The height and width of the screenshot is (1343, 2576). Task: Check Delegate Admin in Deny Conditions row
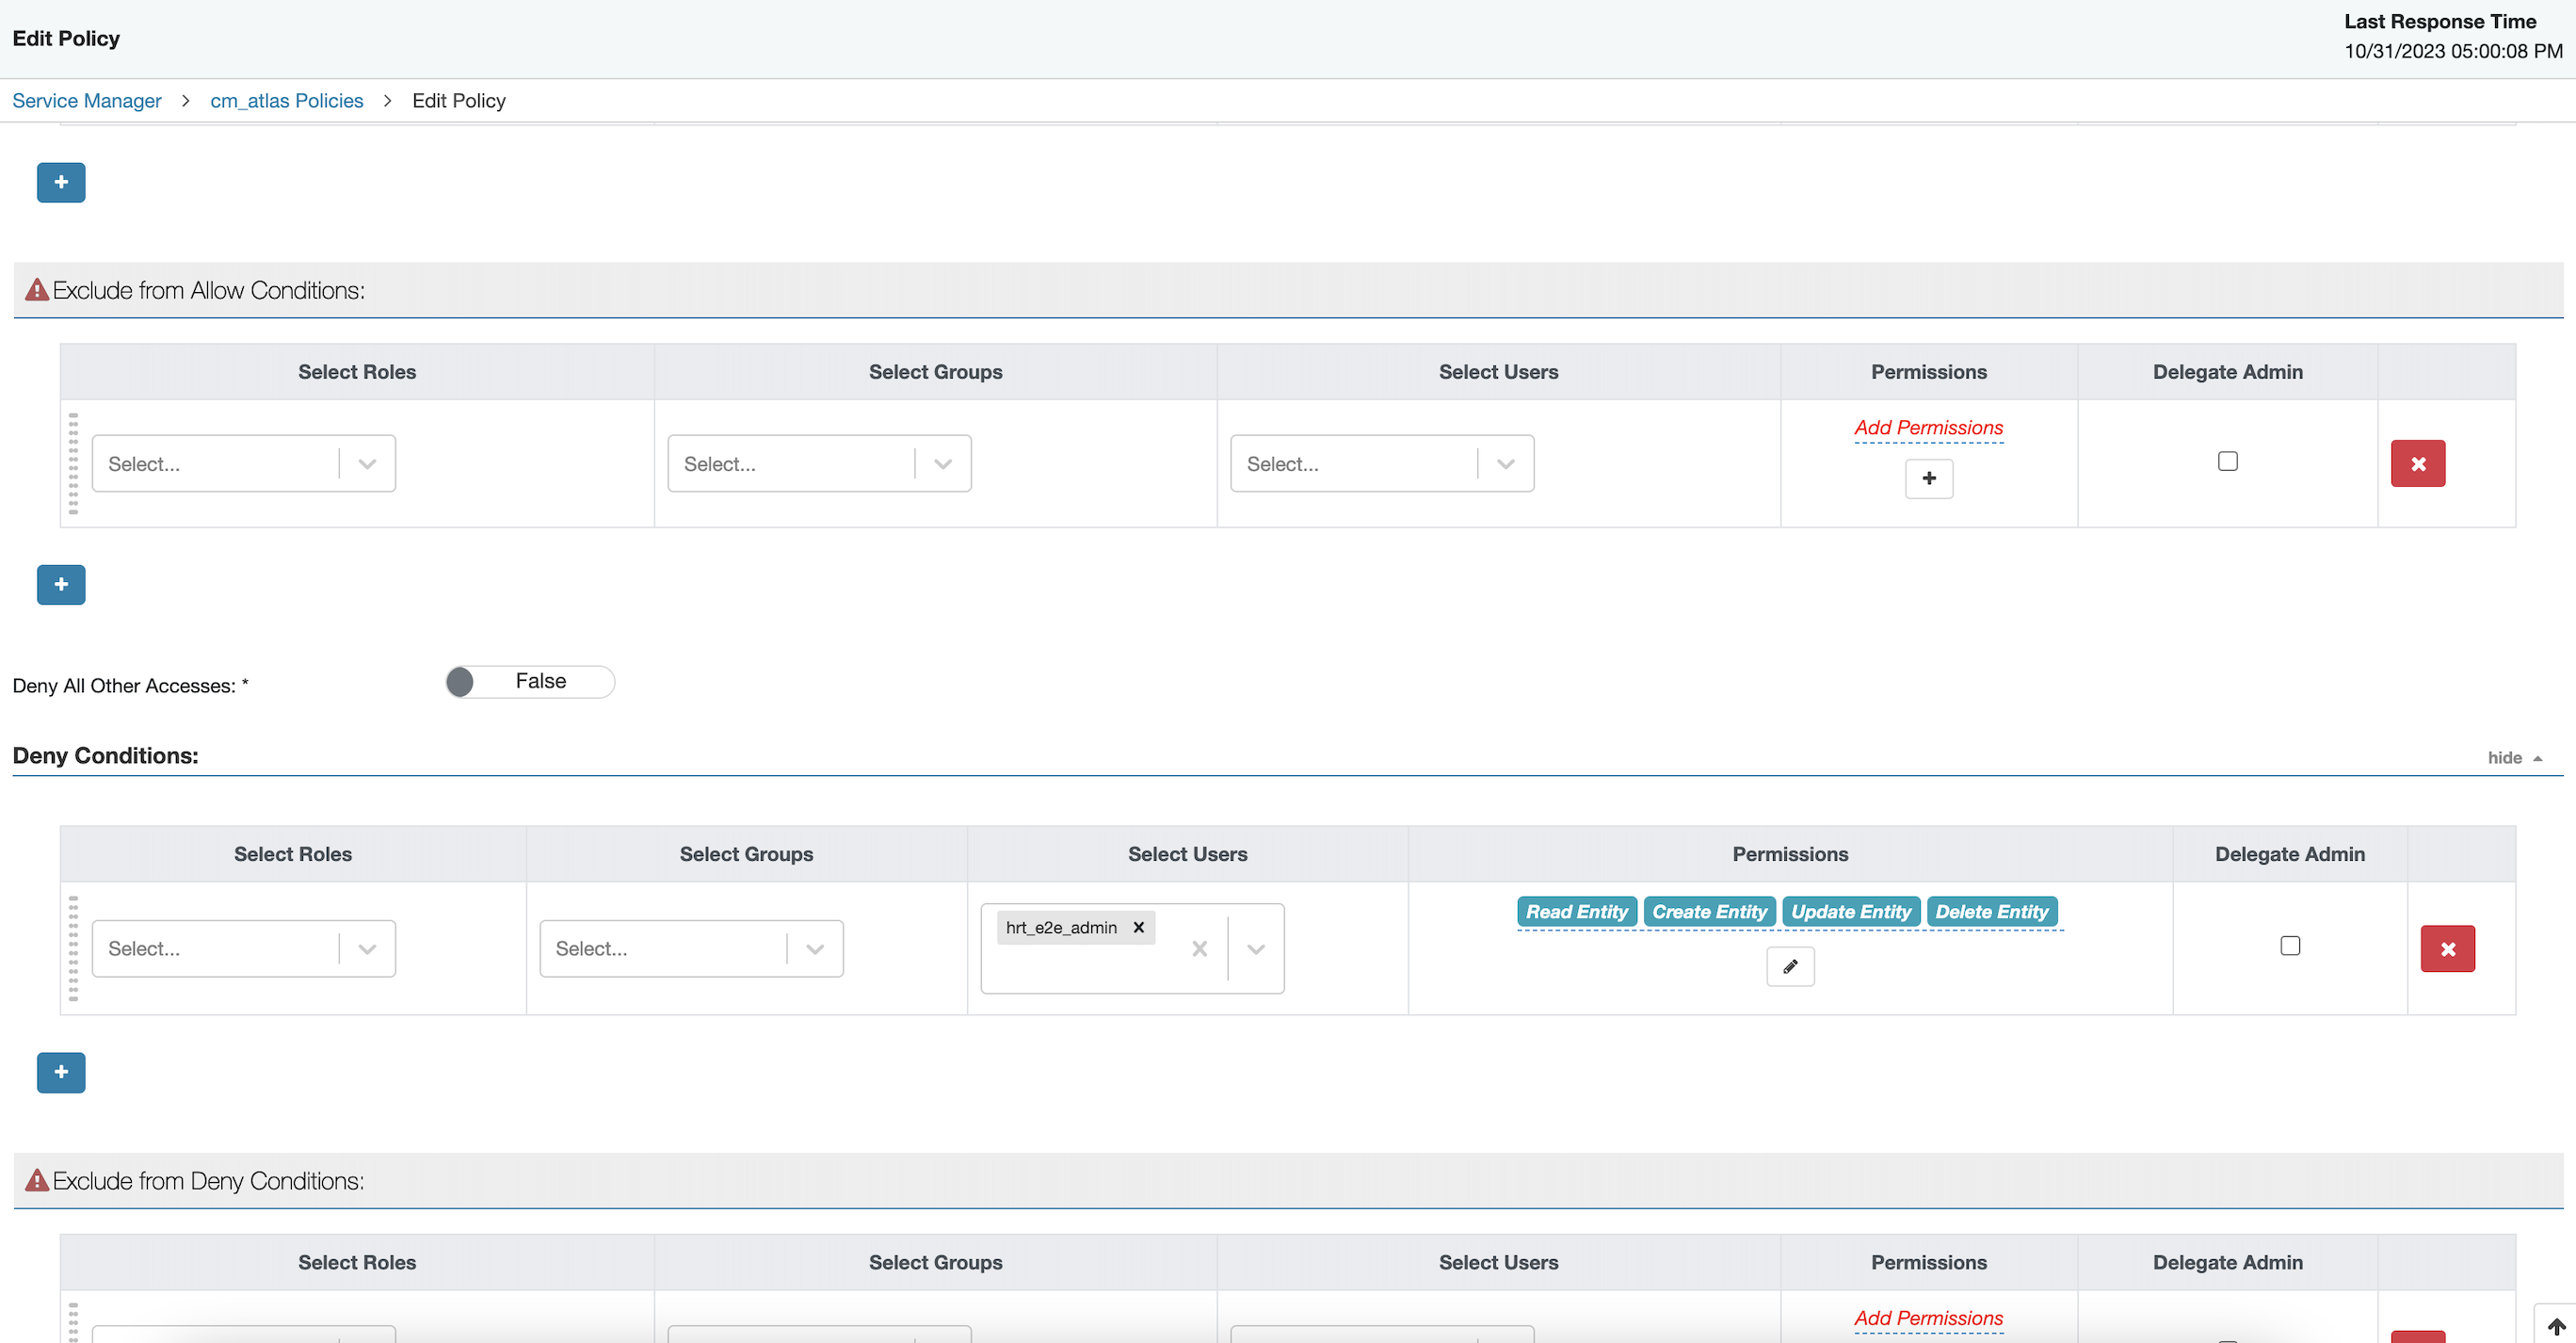coord(2290,946)
